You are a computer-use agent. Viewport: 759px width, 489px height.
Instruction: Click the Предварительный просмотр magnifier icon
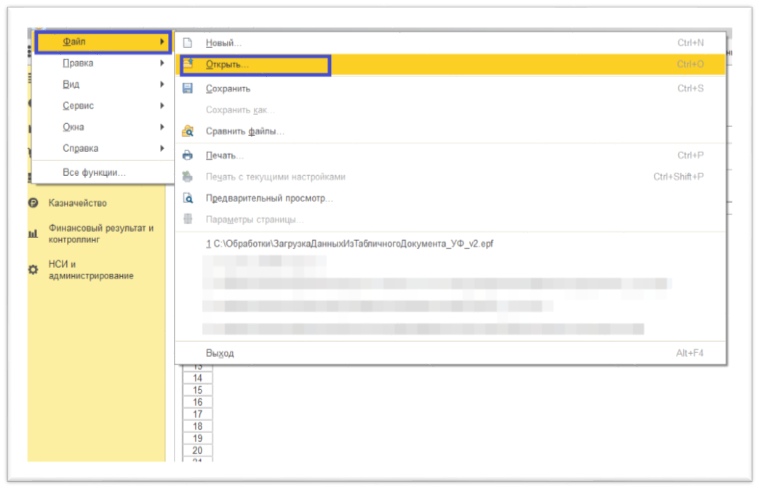point(187,198)
